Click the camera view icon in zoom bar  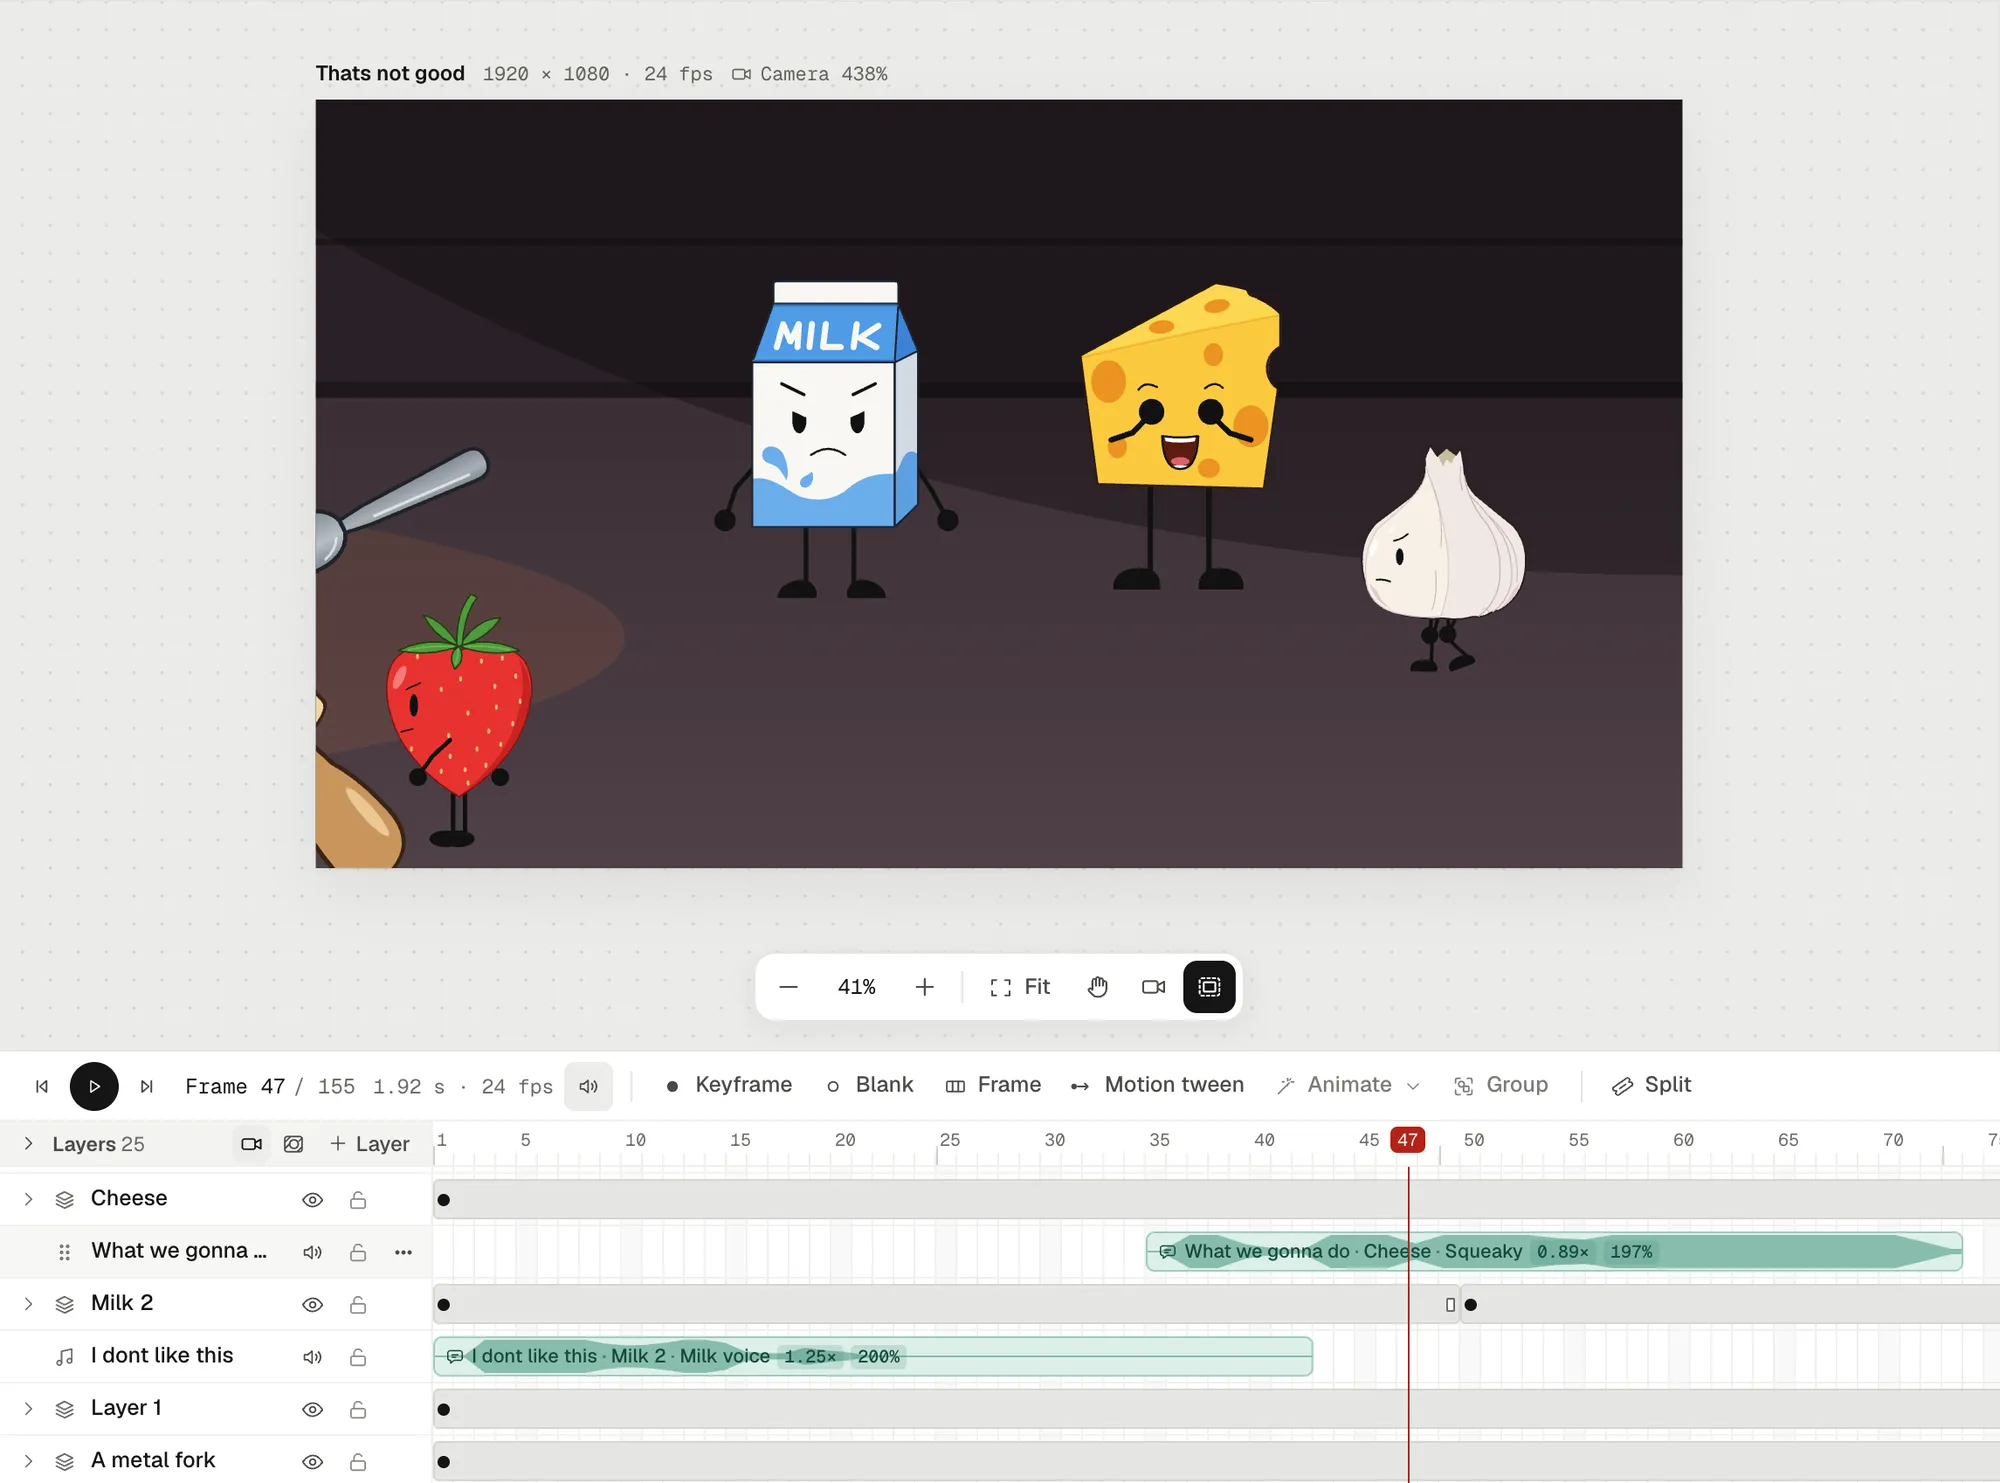(1153, 987)
